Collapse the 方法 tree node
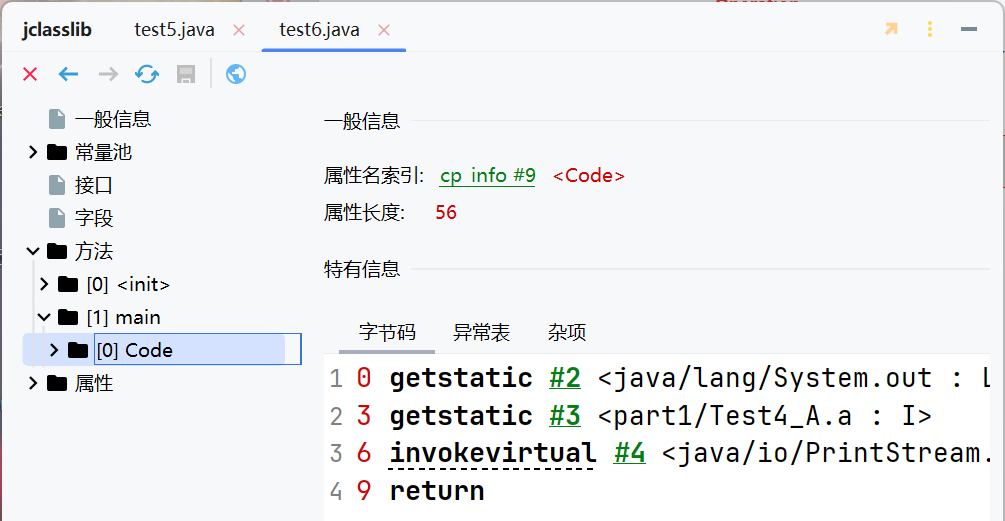 33,251
